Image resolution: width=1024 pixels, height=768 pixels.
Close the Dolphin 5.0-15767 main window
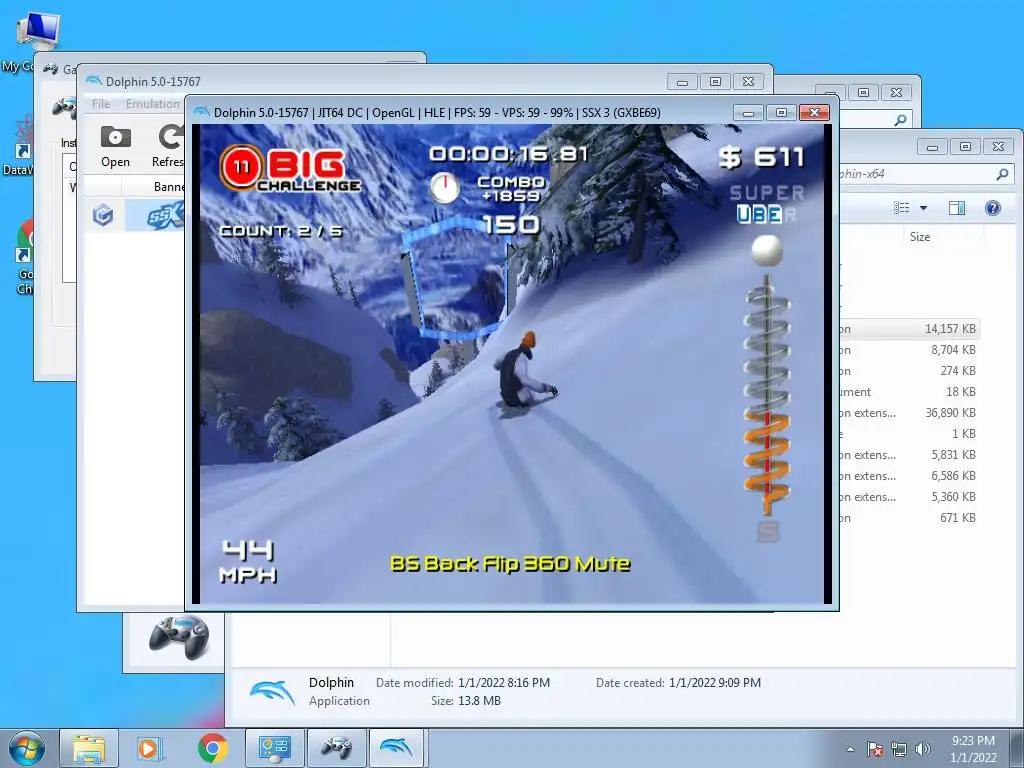(x=748, y=82)
